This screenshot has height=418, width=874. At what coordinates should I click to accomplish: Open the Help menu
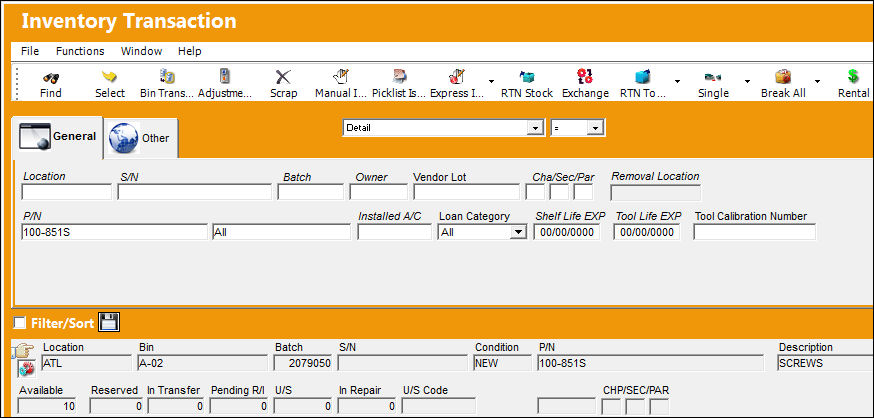coord(190,51)
